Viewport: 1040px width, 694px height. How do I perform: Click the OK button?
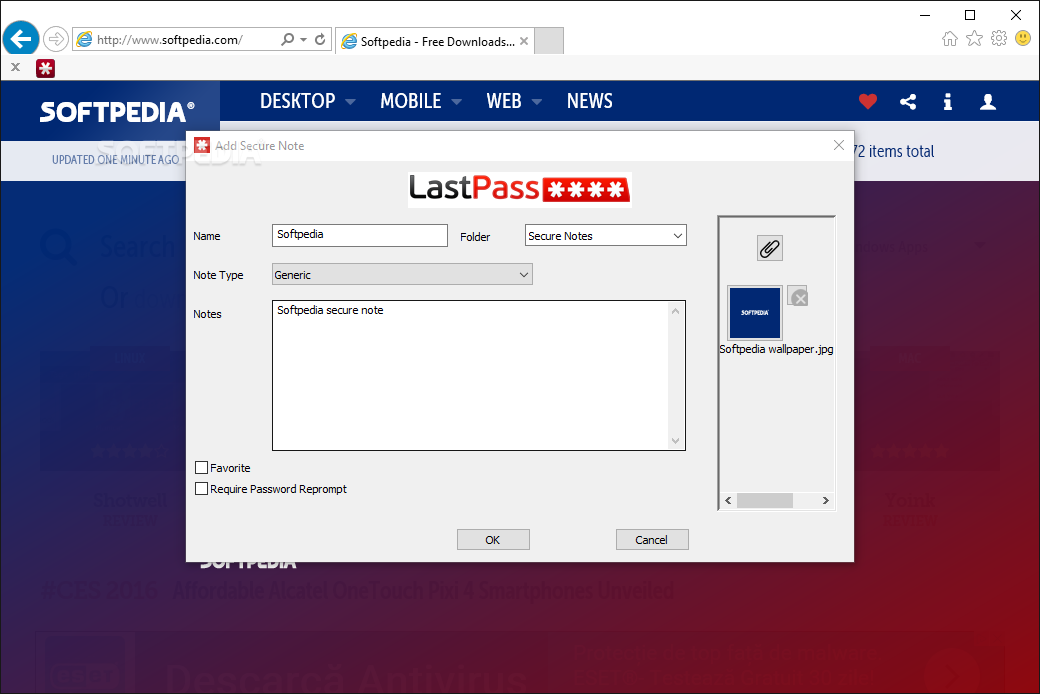493,539
